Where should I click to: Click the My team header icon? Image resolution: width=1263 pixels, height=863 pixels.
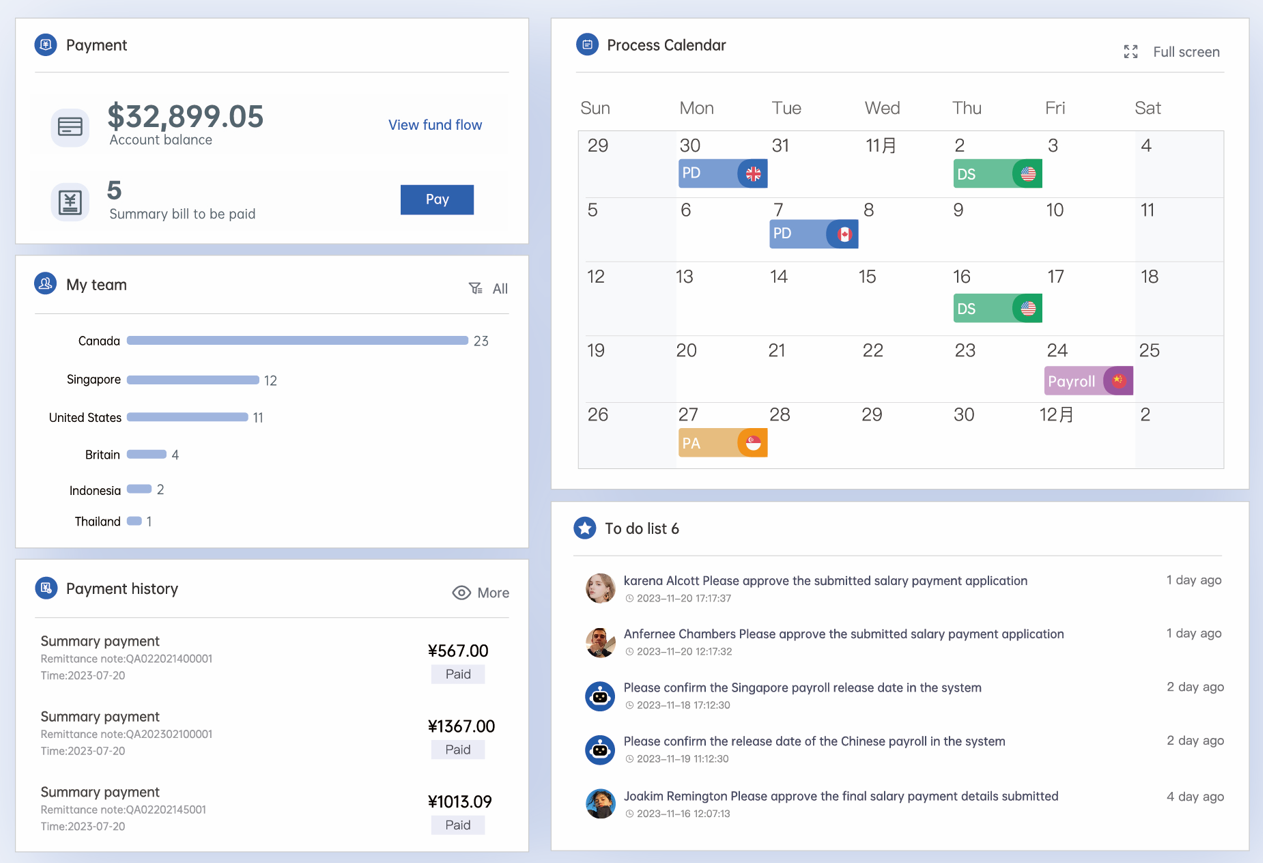(45, 284)
